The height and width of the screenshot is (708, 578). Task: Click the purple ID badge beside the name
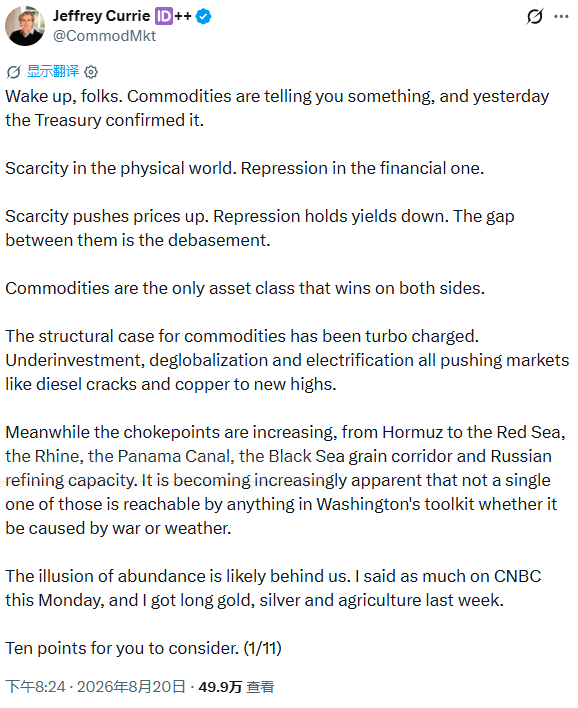coord(163,16)
